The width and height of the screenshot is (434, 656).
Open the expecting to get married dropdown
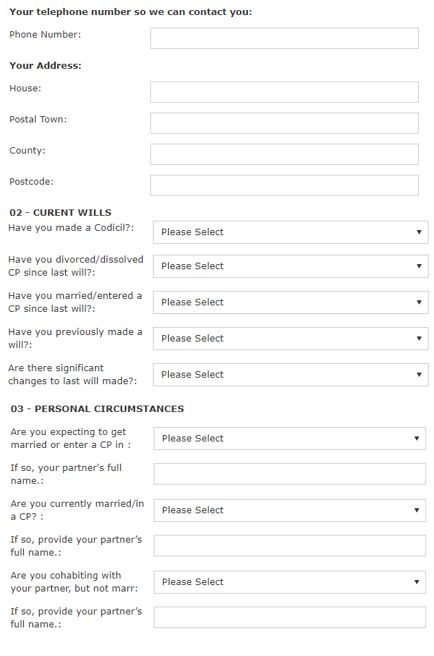click(x=290, y=438)
